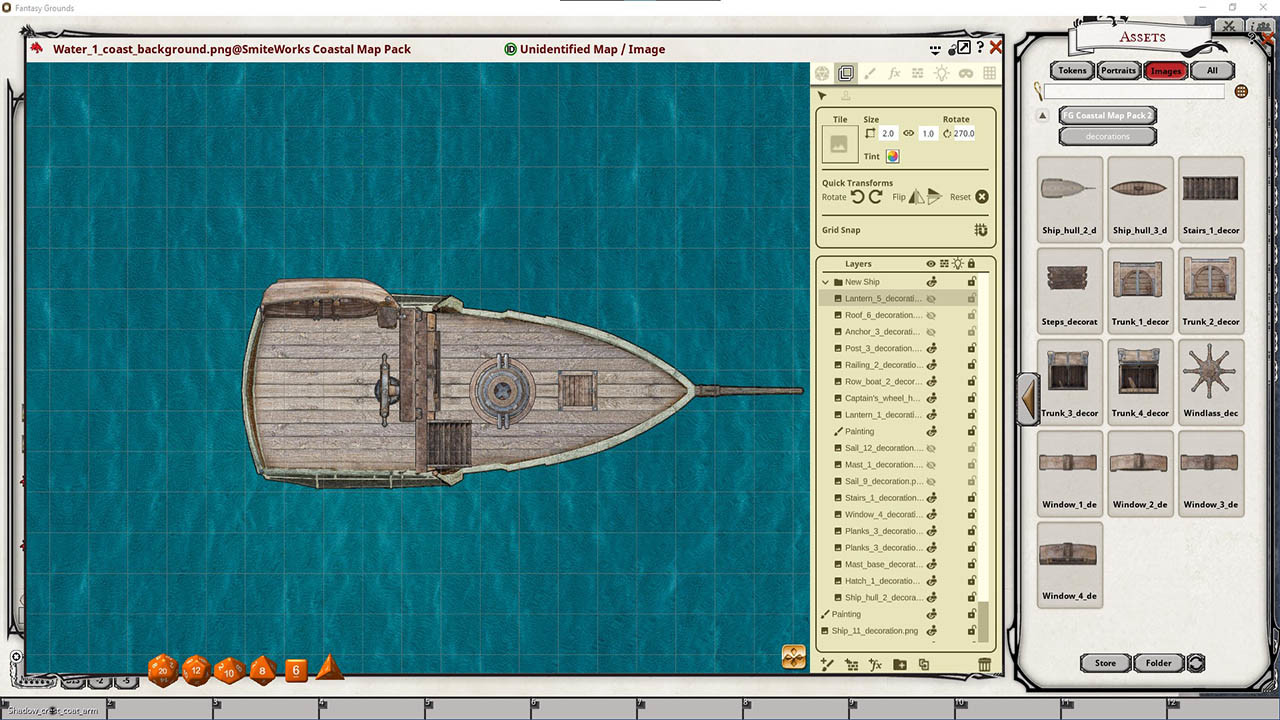The width and height of the screenshot is (1280, 720).
Task: Collapse the New Ship layer folder
Action: (826, 282)
